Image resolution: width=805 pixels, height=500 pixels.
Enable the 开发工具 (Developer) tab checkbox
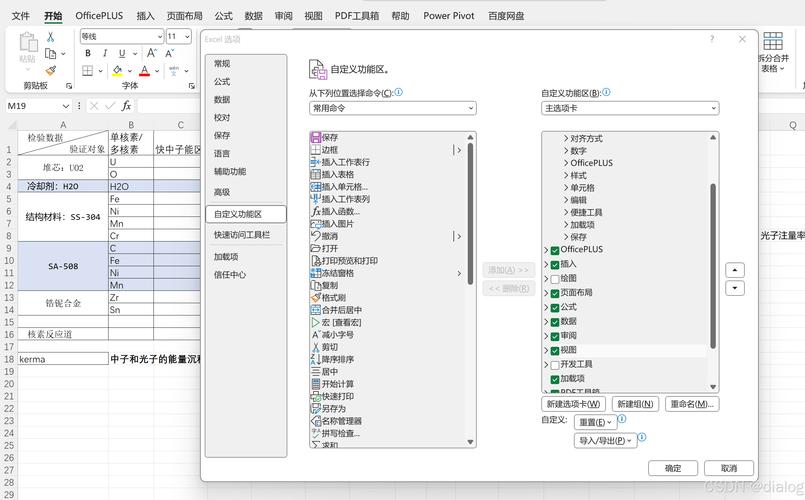[555, 365]
